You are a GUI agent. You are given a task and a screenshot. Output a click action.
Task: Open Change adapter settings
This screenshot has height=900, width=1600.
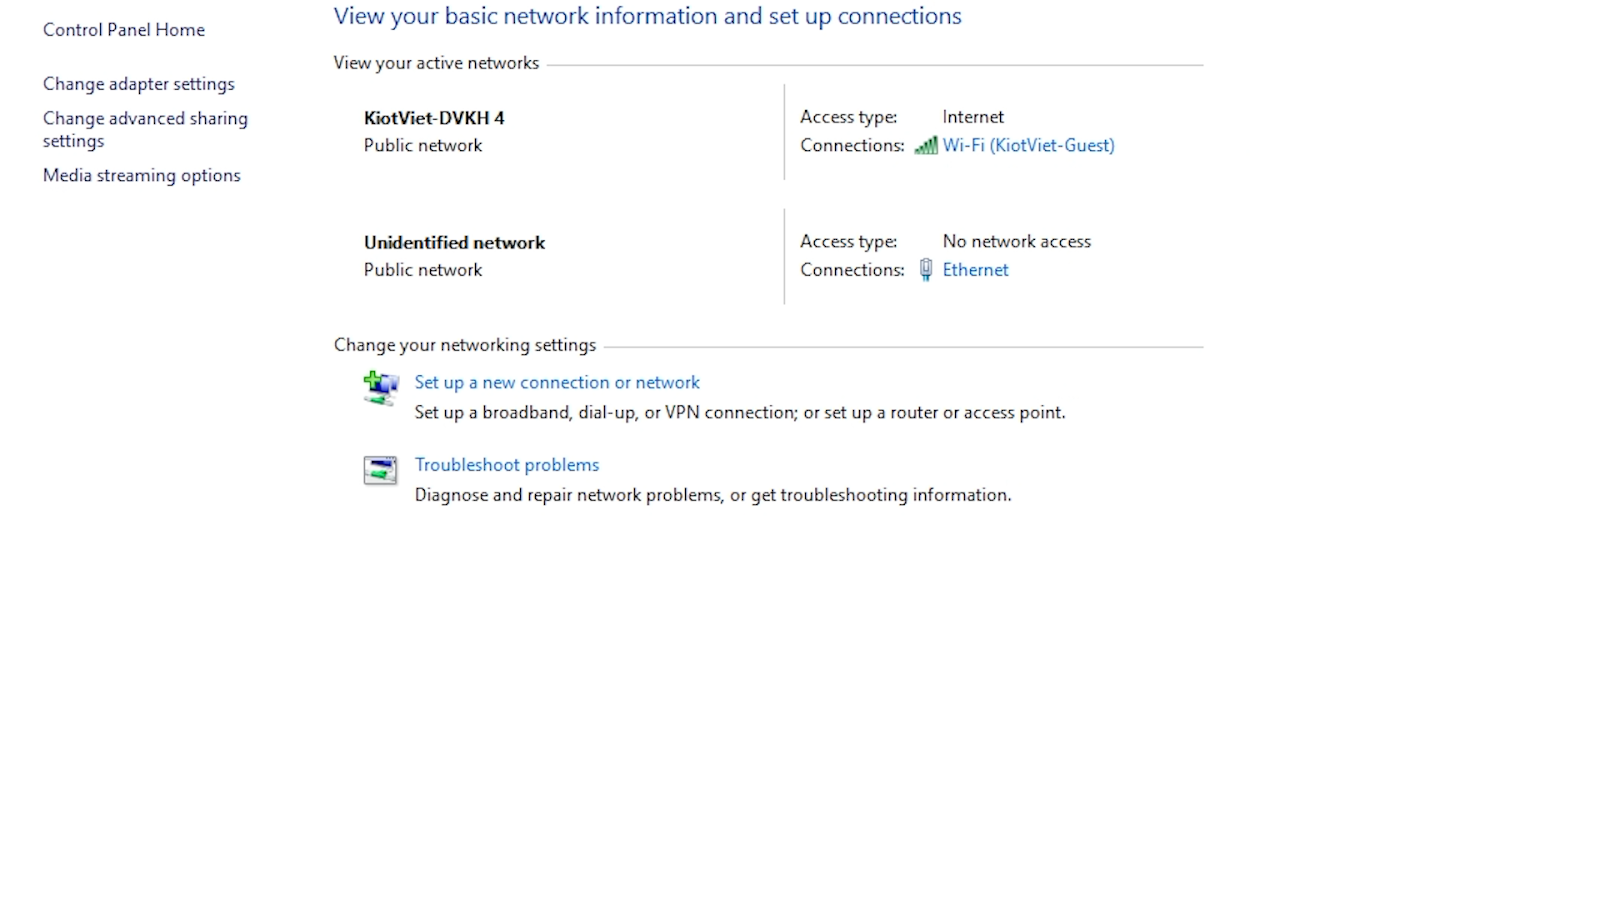139,84
